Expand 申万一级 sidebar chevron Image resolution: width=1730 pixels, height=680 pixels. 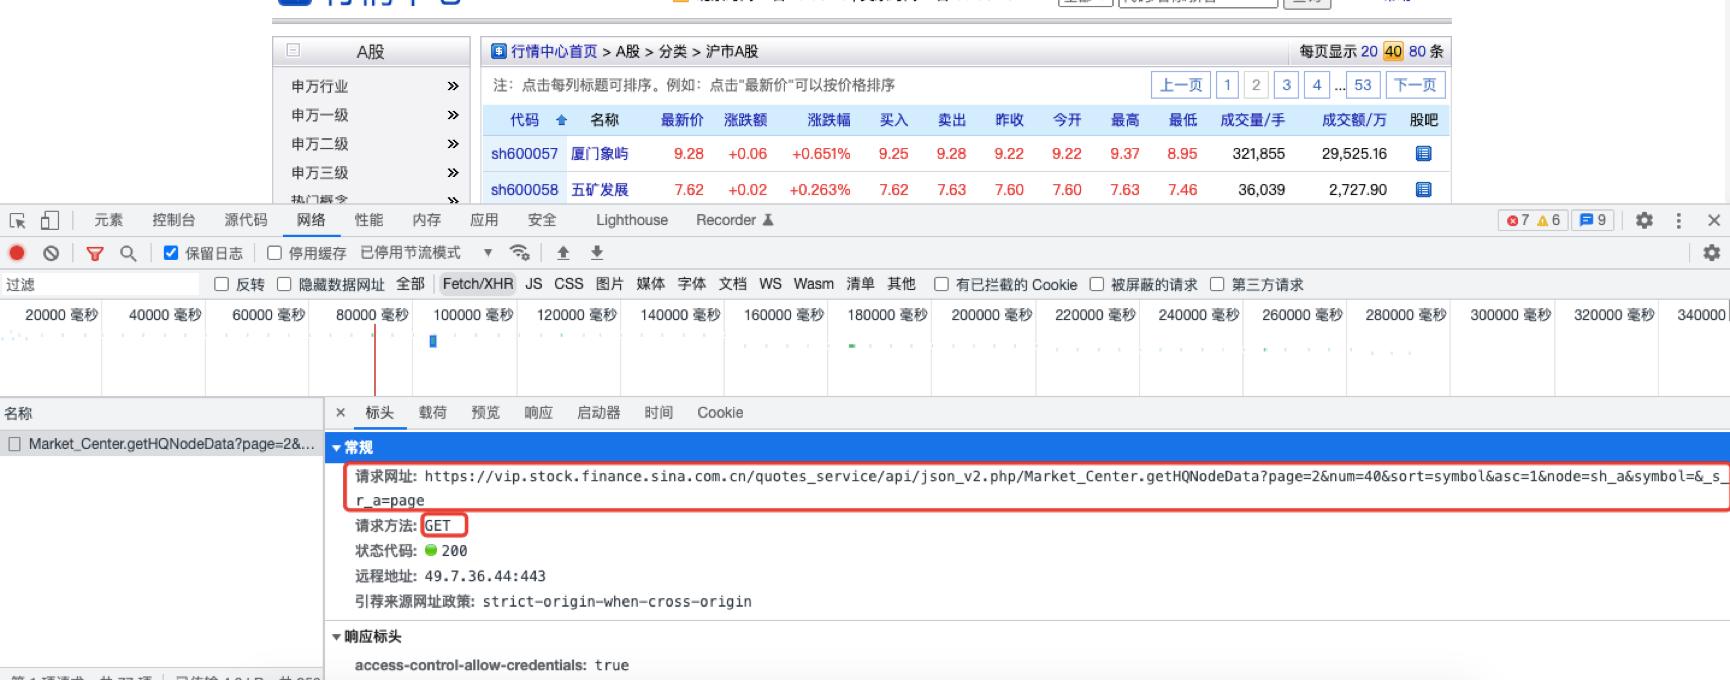tap(453, 115)
